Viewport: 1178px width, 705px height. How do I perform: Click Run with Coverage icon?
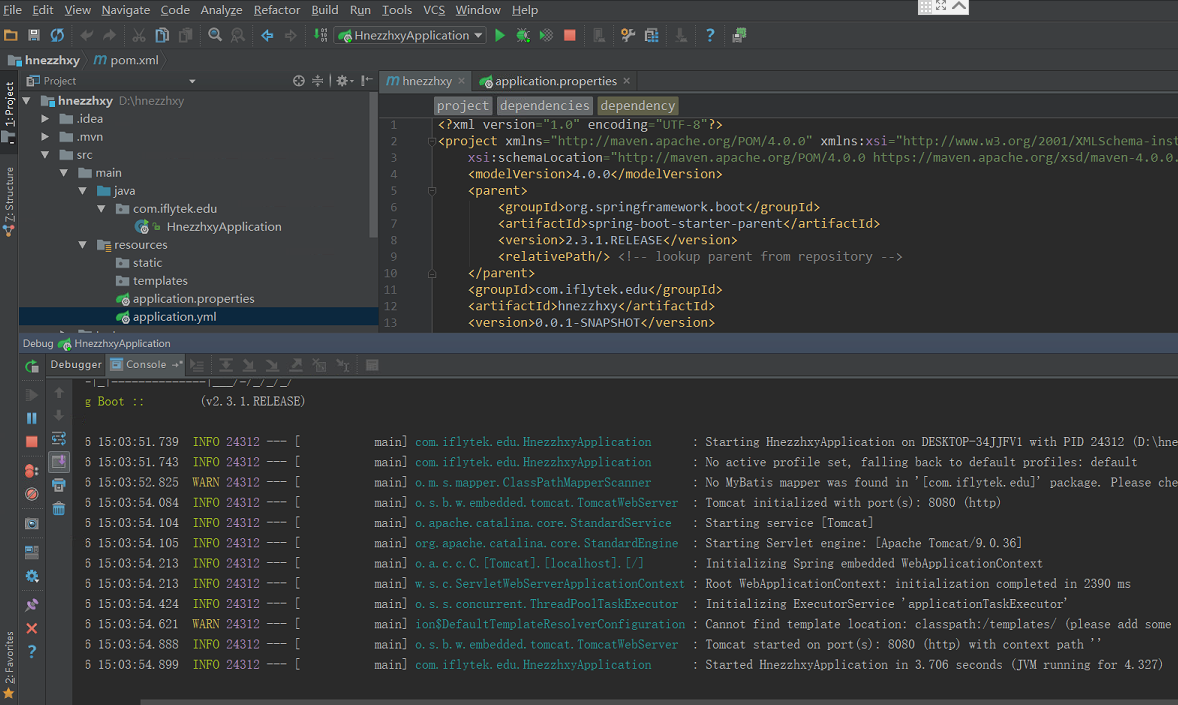pyautogui.click(x=546, y=35)
